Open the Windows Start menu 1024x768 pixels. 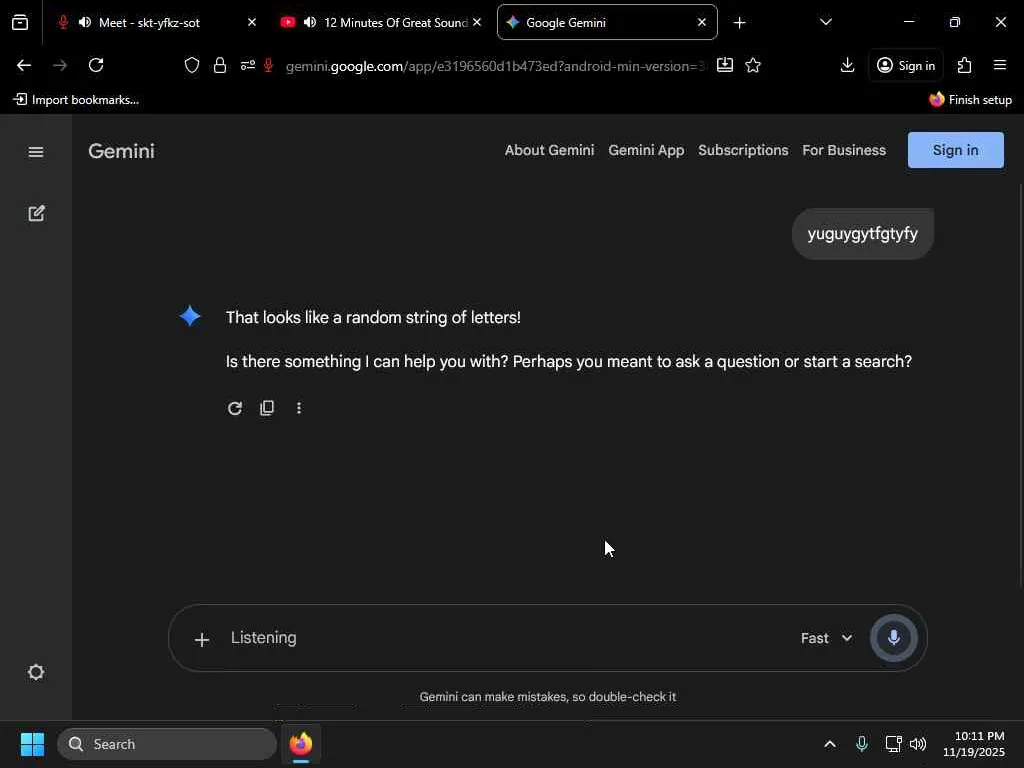click(x=32, y=744)
